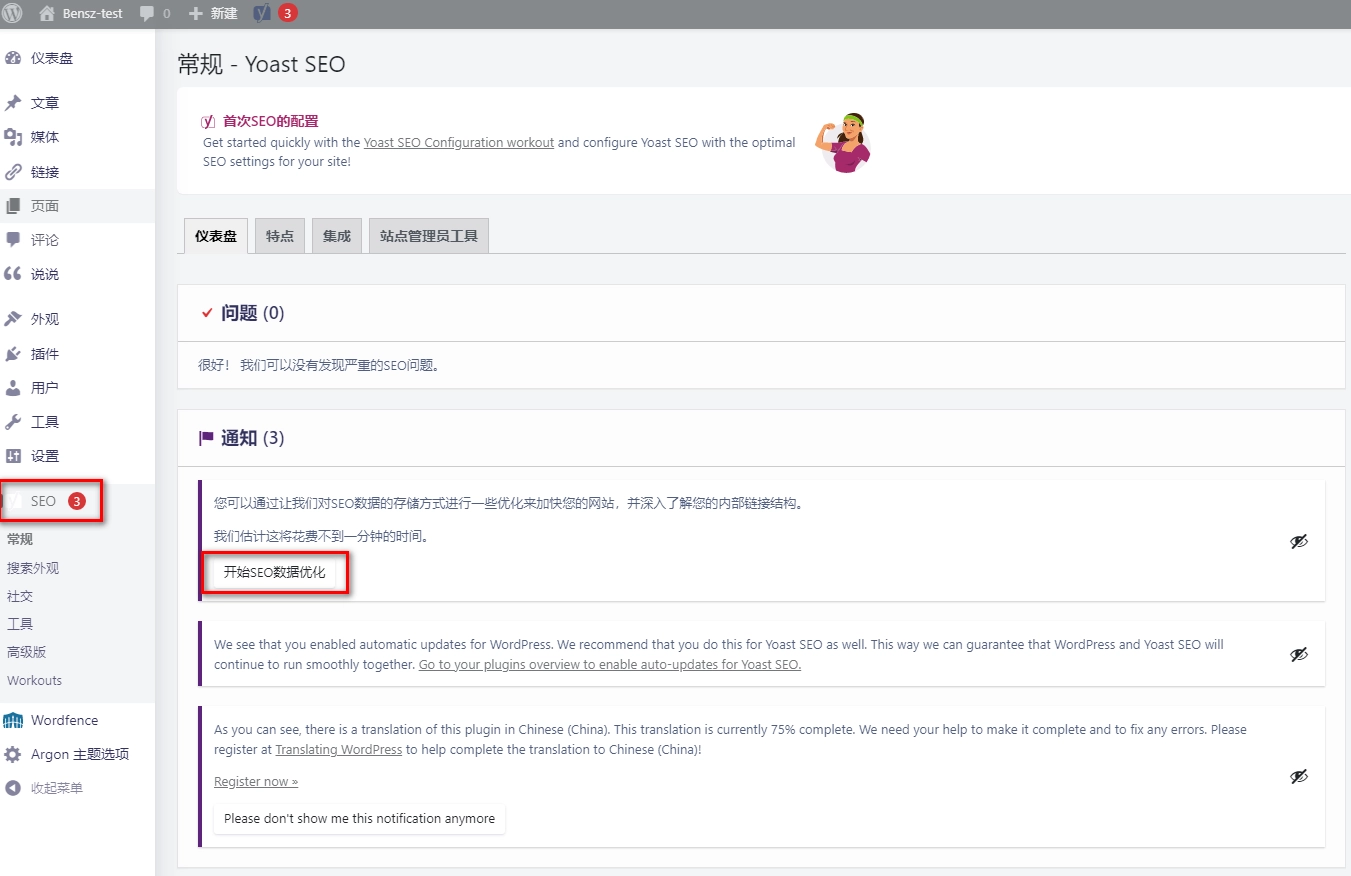Screen dimensions: 1351x876
Task: Click the Register now link
Action: (256, 782)
